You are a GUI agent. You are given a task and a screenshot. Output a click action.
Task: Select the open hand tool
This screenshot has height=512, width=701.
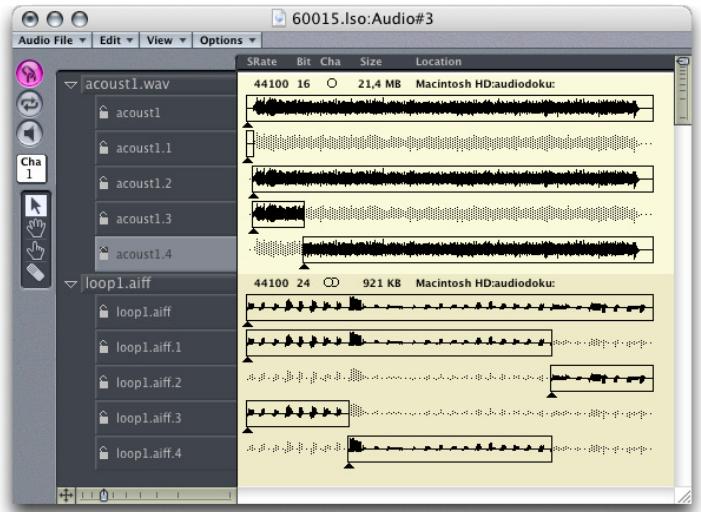(35, 228)
